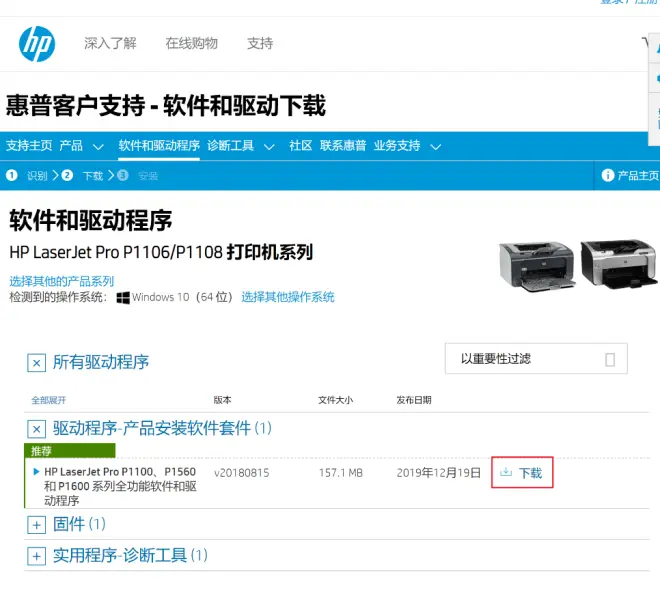The height and width of the screenshot is (594, 660).
Task: Expand the 固件 section plus box
Action: (x=37, y=525)
